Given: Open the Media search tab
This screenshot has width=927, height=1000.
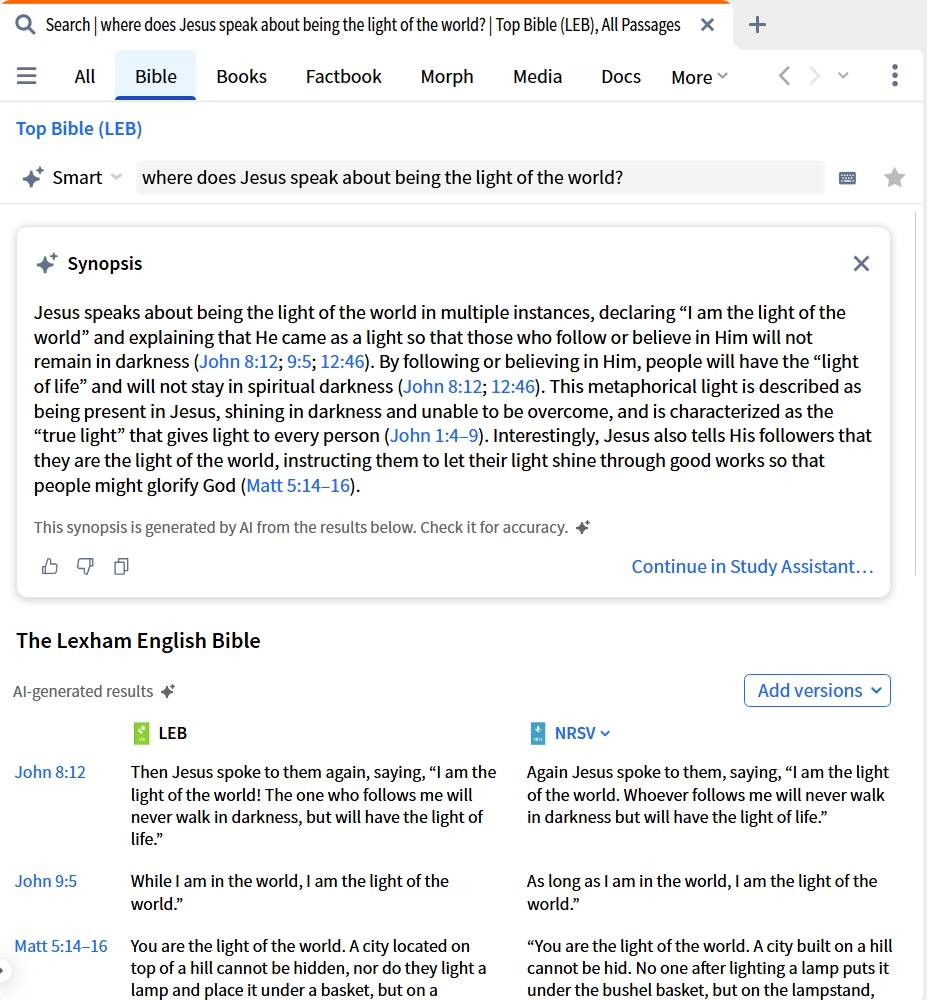Looking at the screenshot, I should point(537,77).
